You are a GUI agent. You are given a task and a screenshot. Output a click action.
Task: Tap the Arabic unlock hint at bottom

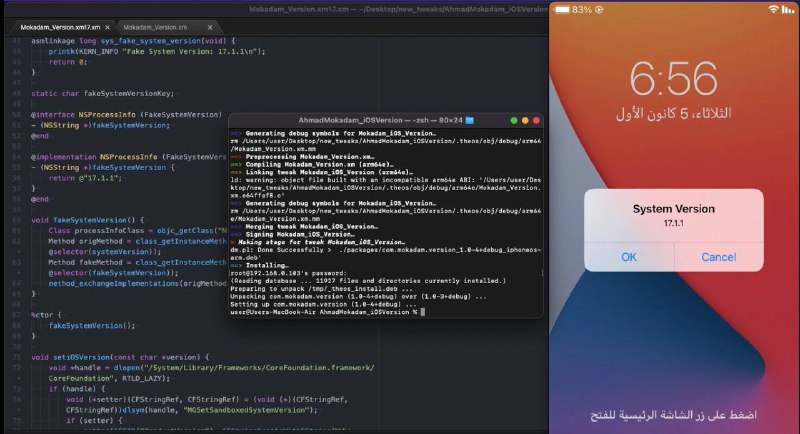coord(673,415)
